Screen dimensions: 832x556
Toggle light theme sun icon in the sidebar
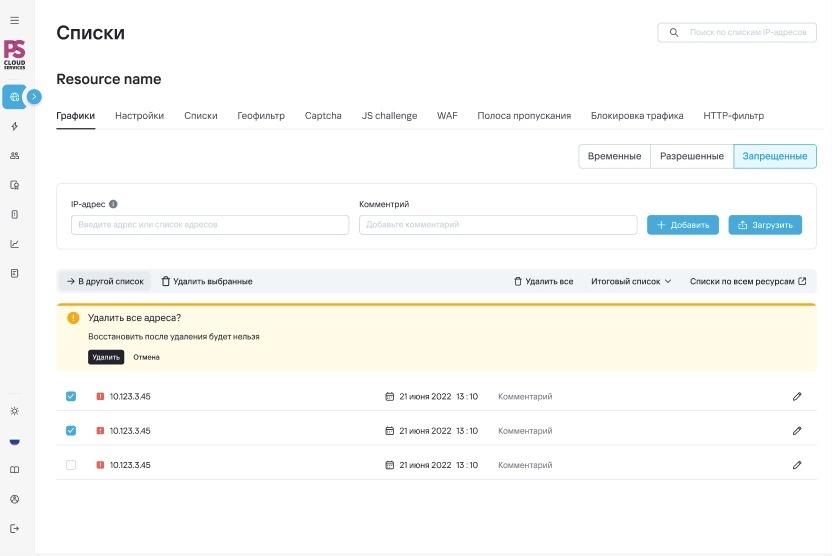15,411
